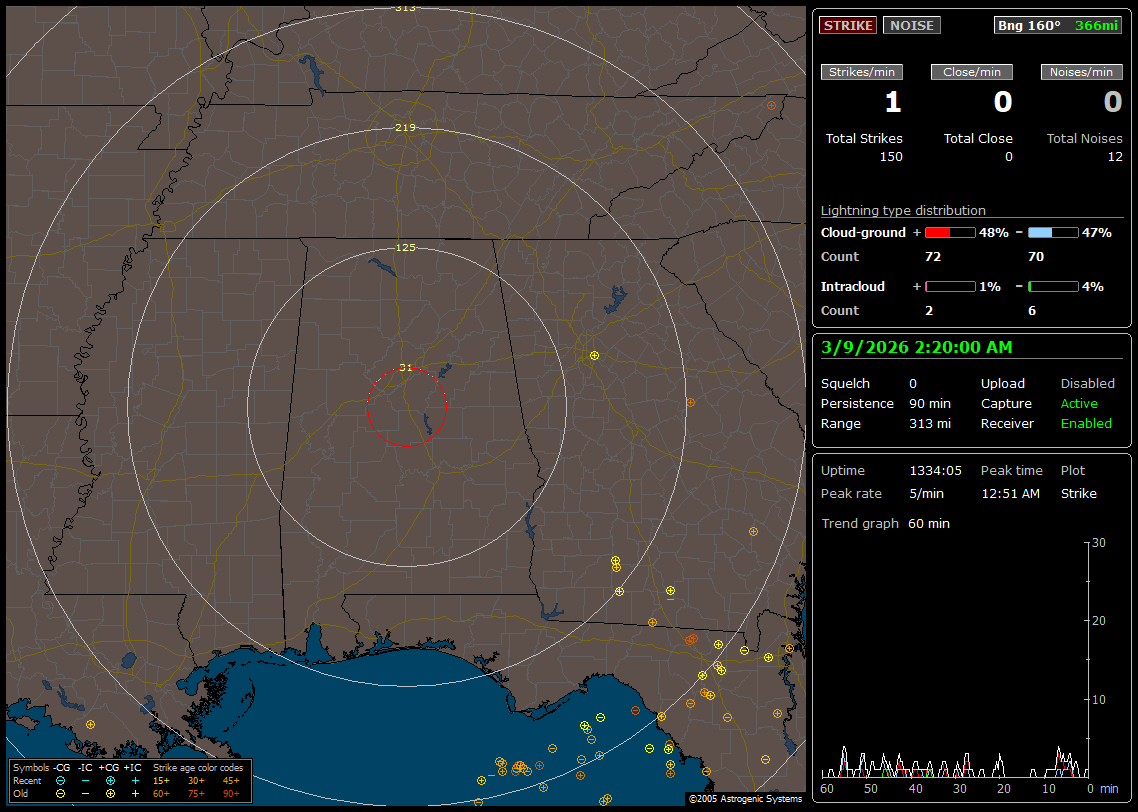Toggle the NOISE indicator
The width and height of the screenshot is (1138, 812).
pos(911,25)
